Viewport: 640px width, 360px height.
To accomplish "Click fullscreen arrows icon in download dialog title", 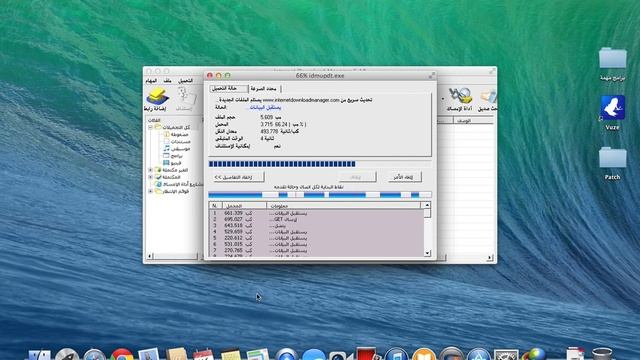I will [431, 76].
